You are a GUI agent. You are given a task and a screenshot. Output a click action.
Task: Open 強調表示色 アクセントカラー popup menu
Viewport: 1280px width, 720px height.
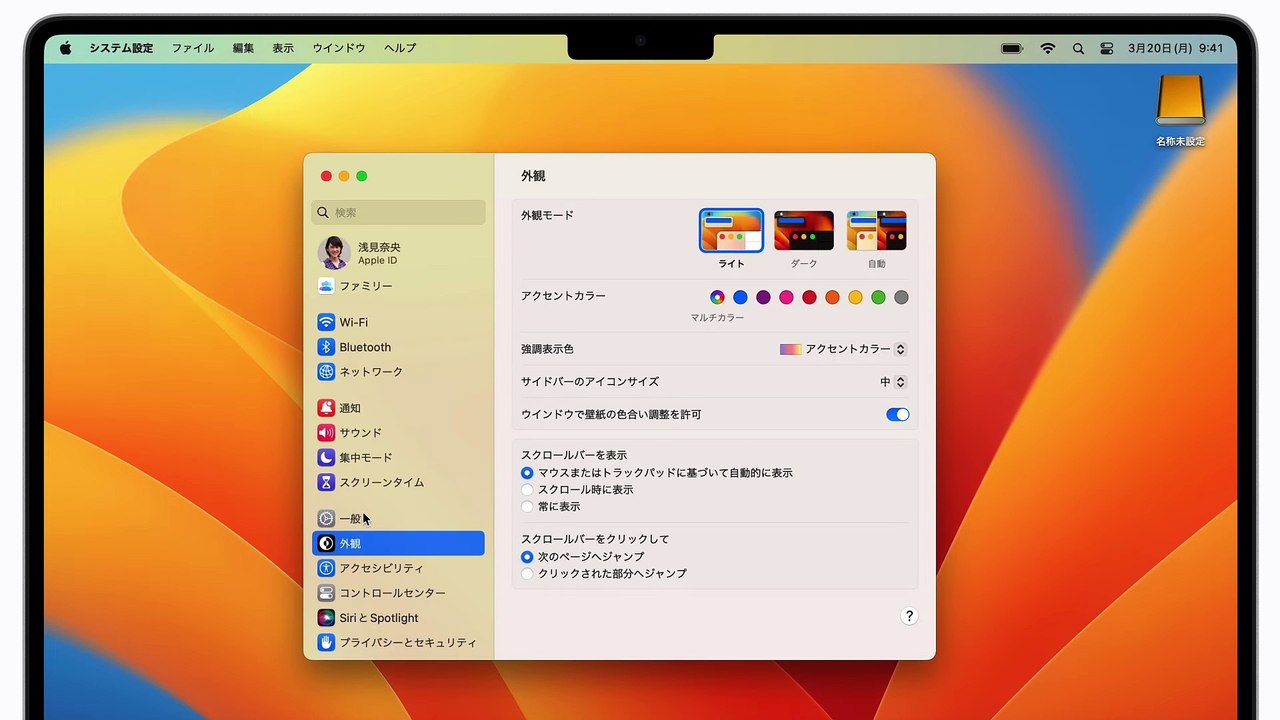click(843, 349)
